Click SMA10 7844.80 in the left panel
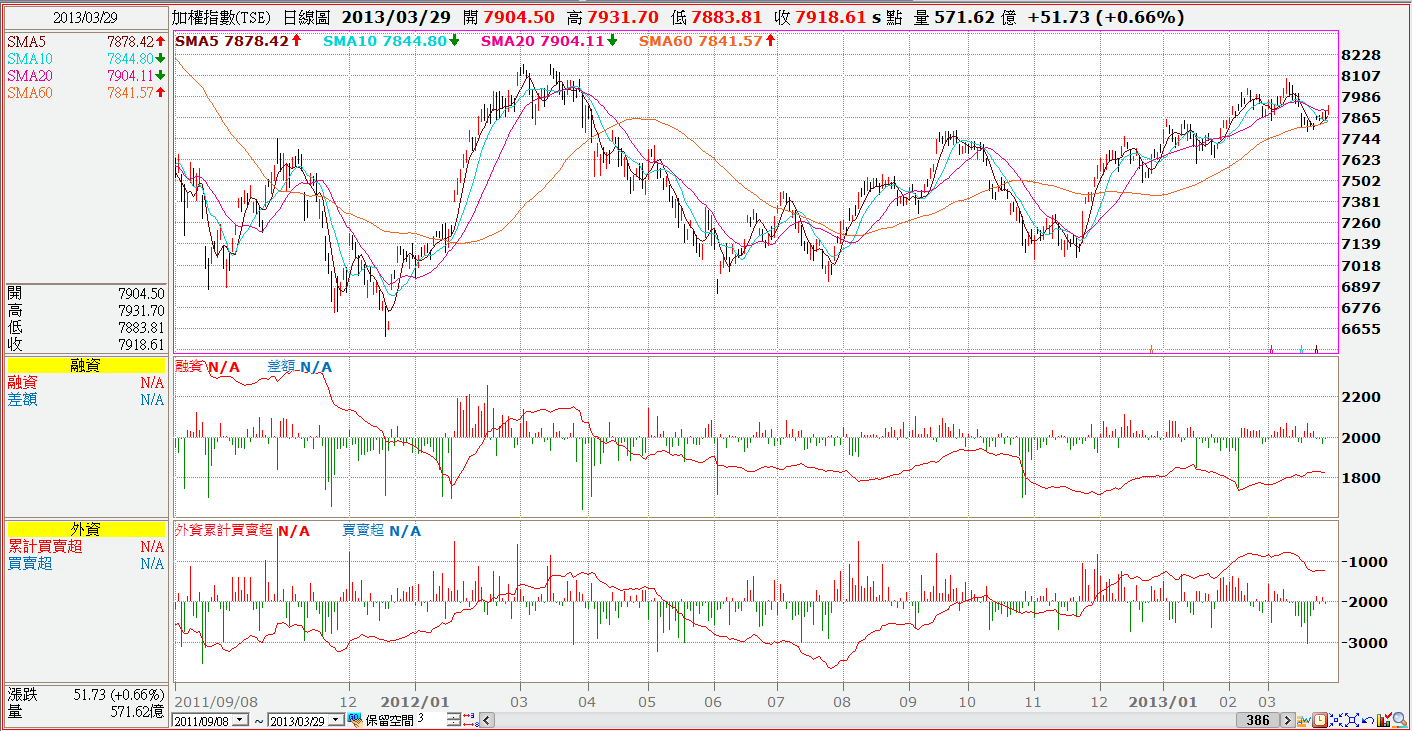 pos(85,59)
